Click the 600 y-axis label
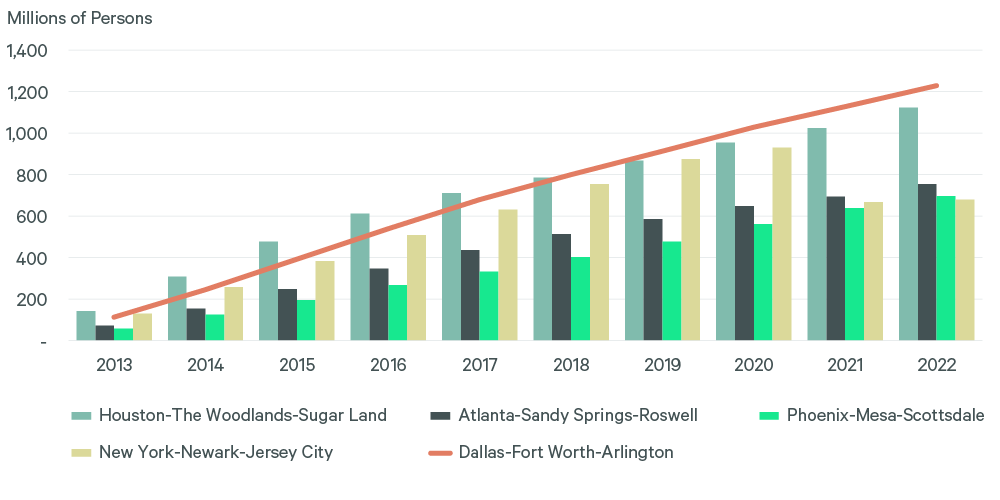Image resolution: width=1000 pixels, height=500 pixels. click(x=34, y=216)
